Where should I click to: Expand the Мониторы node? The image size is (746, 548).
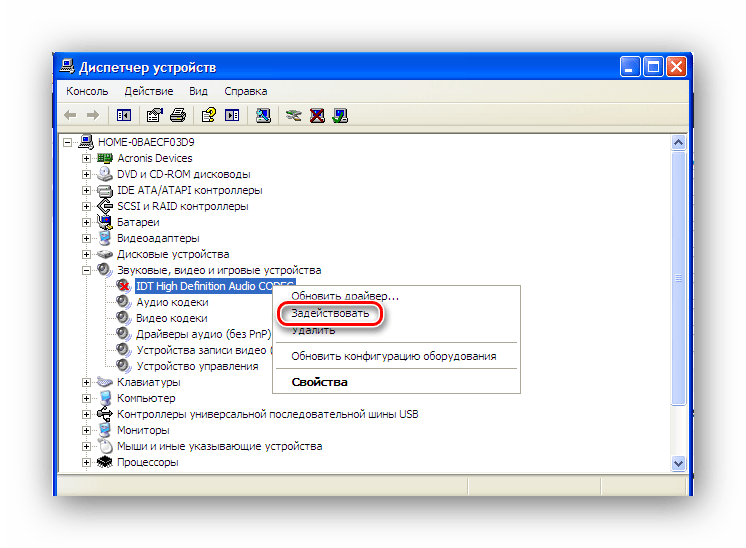tap(86, 430)
